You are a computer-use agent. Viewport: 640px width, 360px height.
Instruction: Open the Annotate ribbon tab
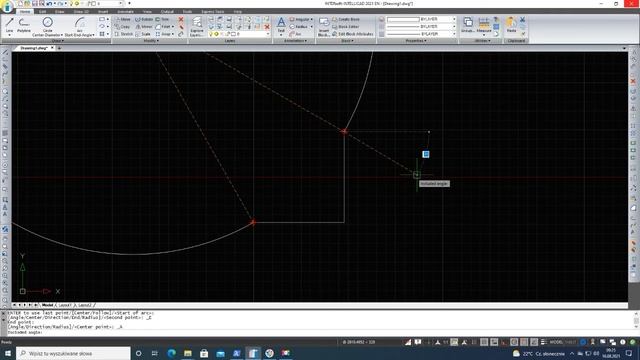(x=125, y=11)
